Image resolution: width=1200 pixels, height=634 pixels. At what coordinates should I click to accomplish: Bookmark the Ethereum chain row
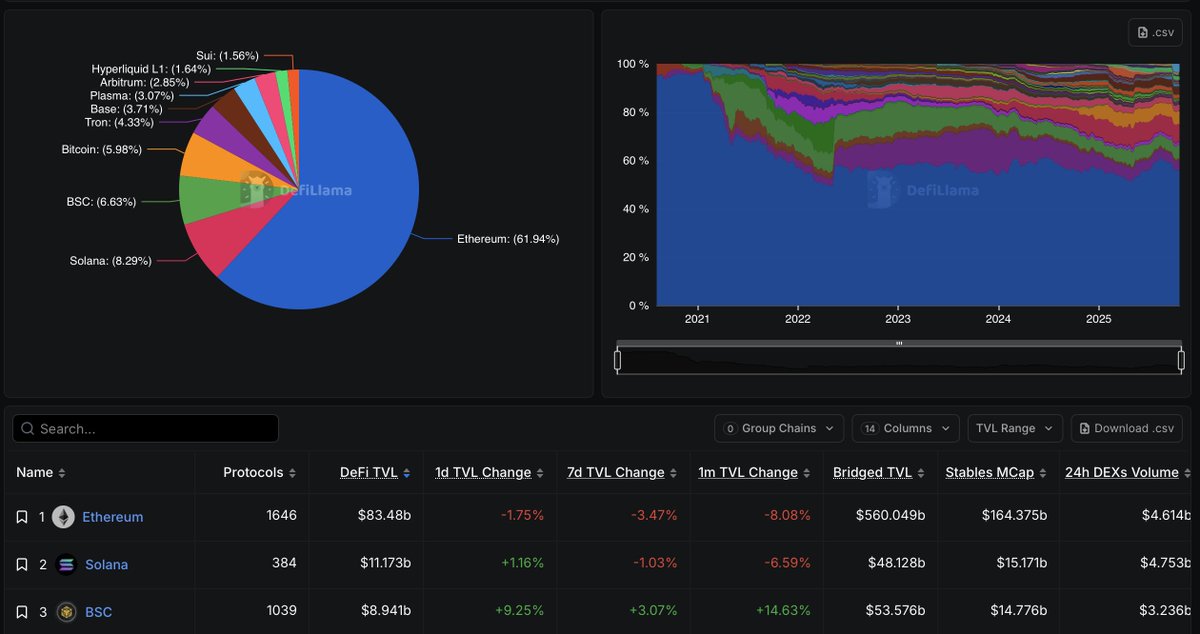21,517
